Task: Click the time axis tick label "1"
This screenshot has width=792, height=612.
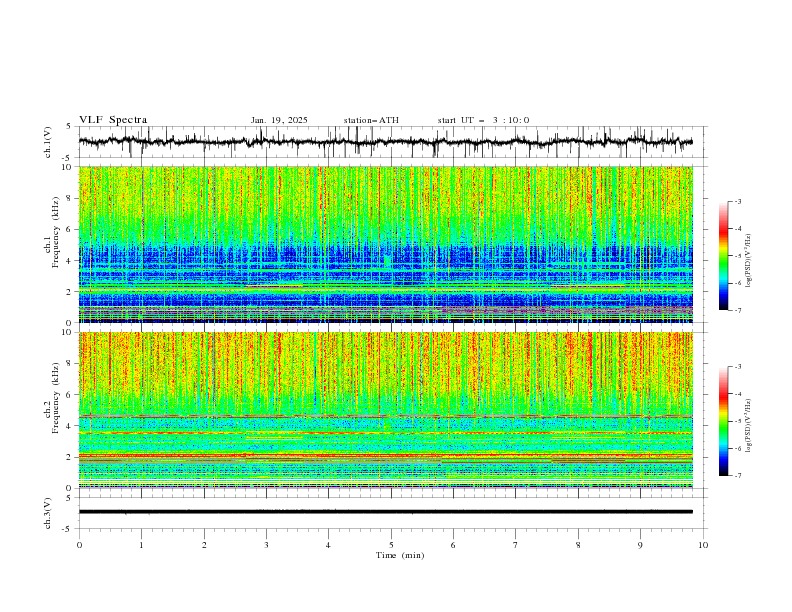Action: pos(141,545)
